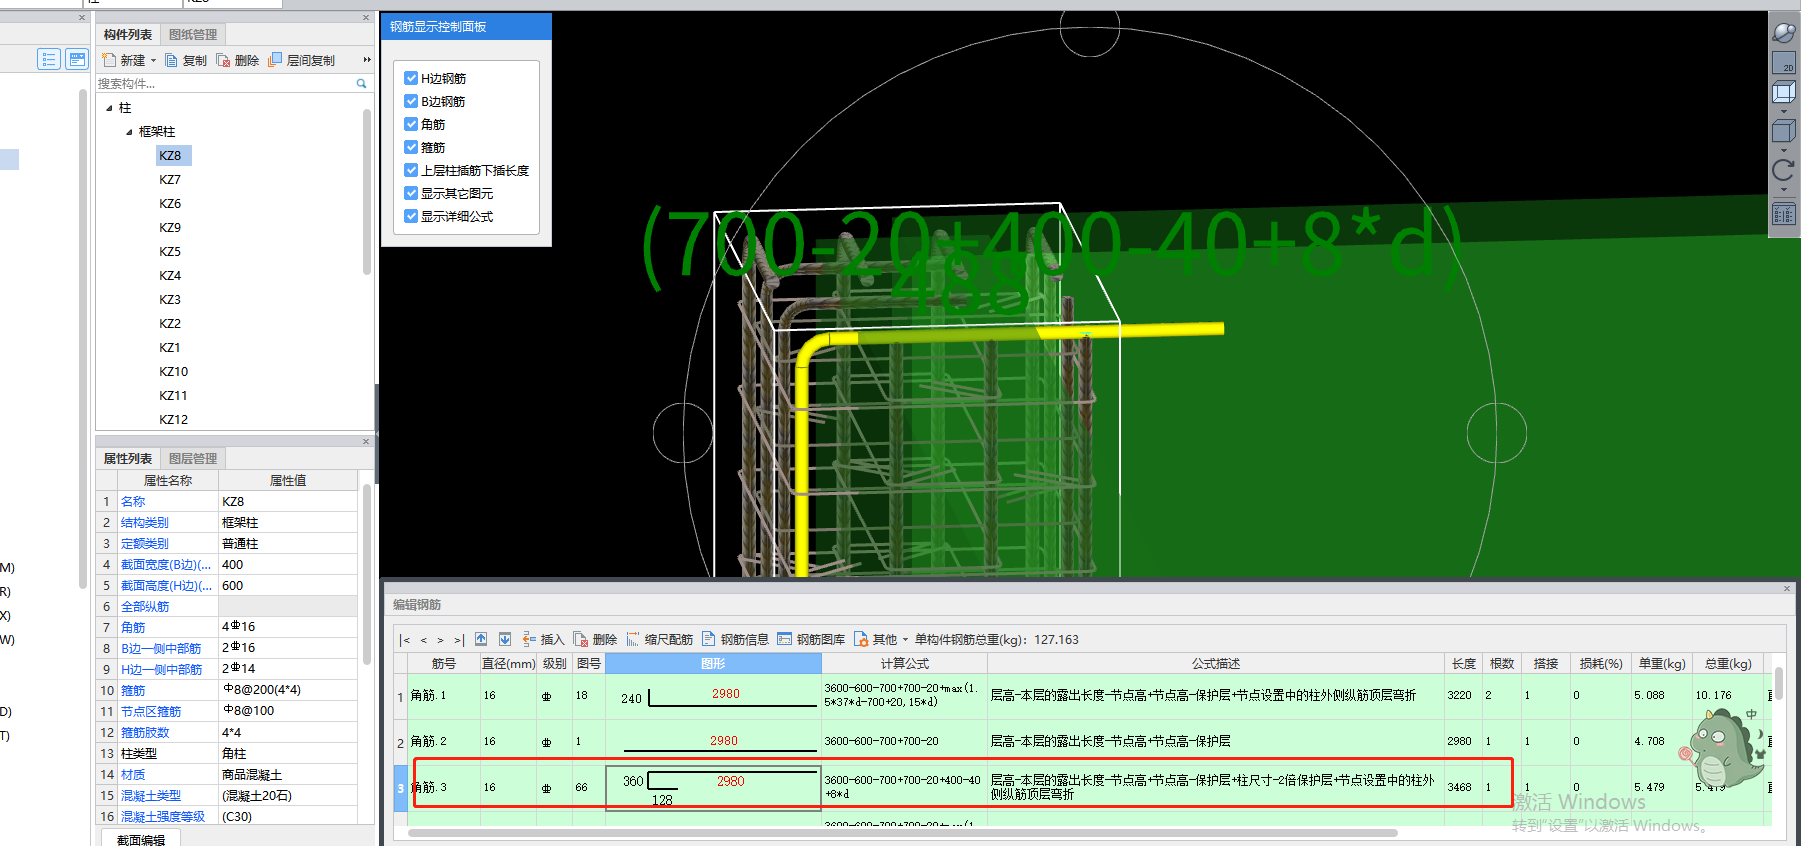Screen dimensions: 1801x846
Task: Click the Copy (复制) component icon
Action: click(171, 60)
